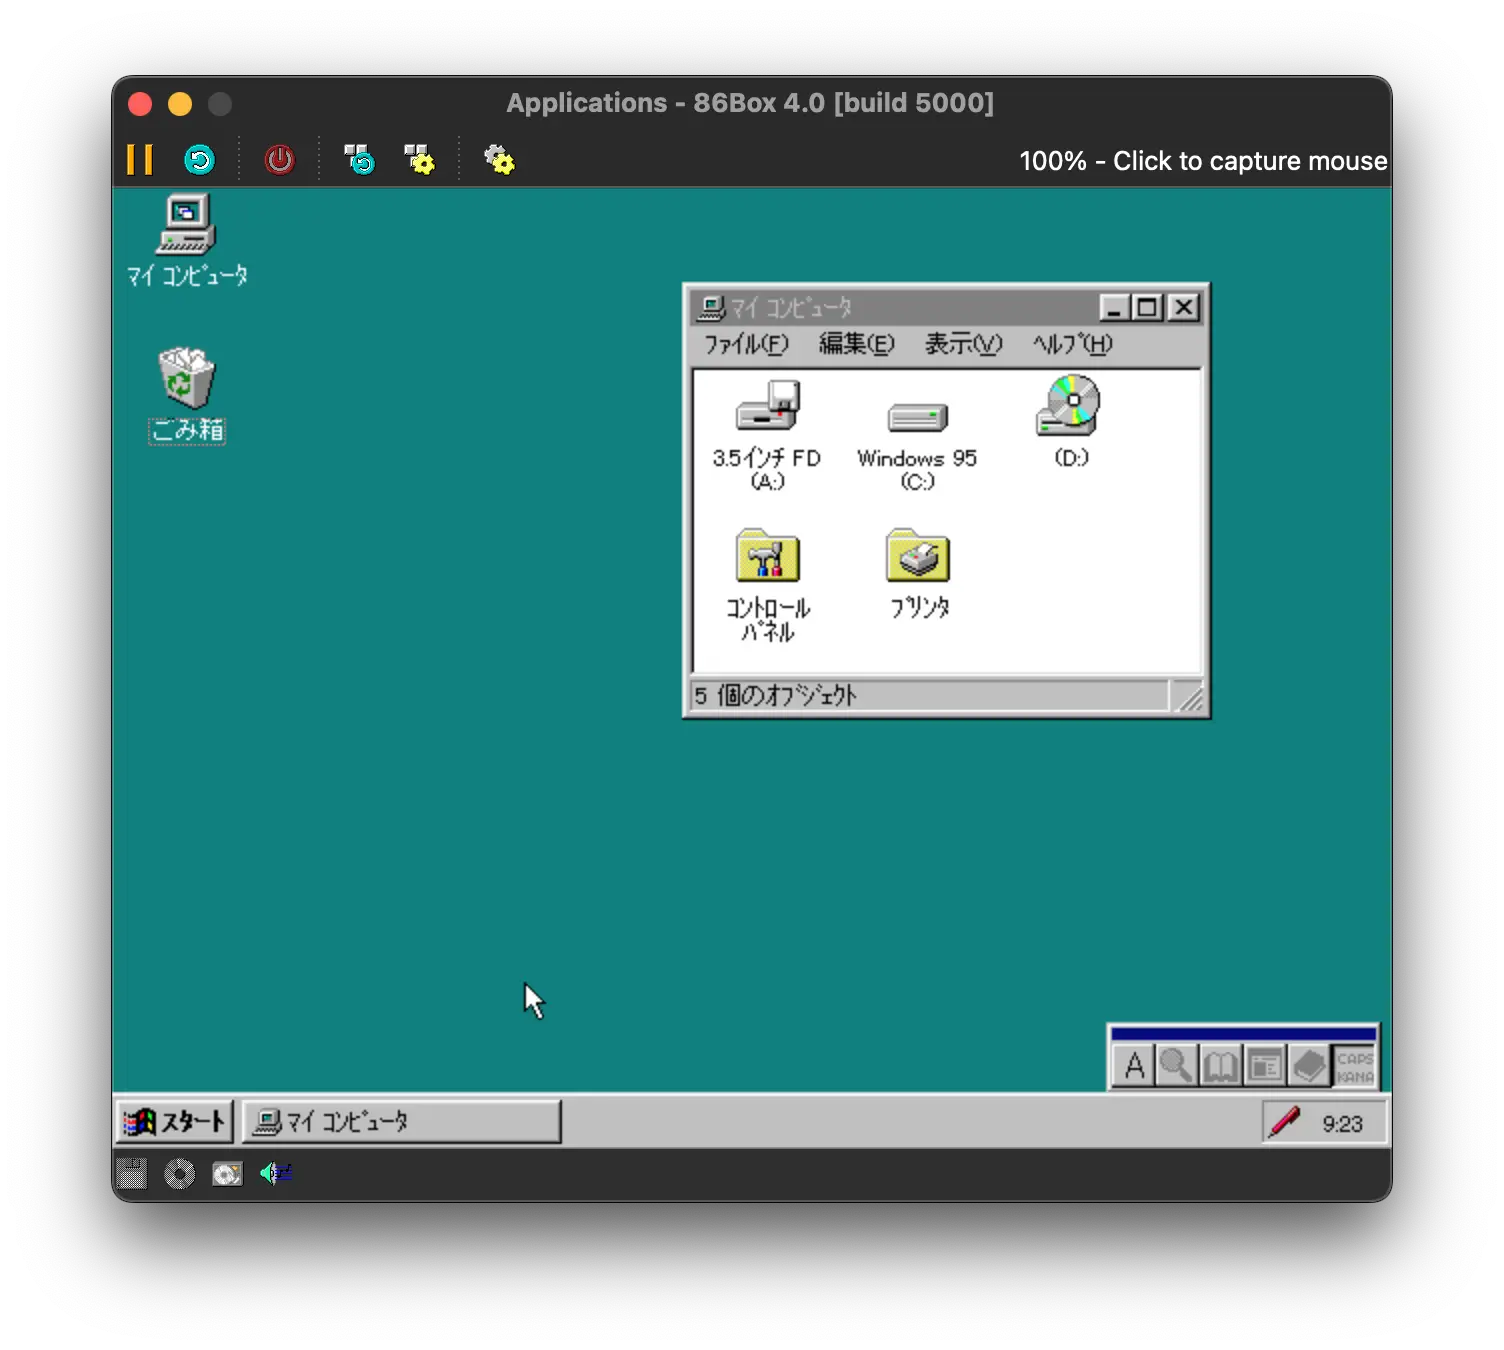
Task: Click the teal hard reset icon
Action: (200, 160)
